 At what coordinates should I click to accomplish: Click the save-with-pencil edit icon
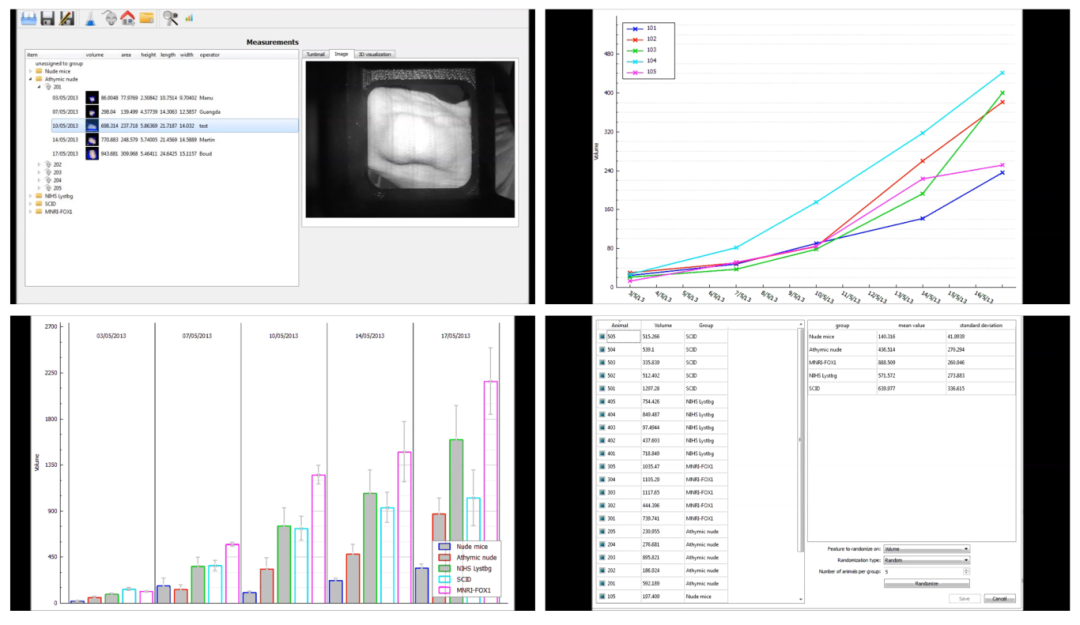tap(67, 18)
